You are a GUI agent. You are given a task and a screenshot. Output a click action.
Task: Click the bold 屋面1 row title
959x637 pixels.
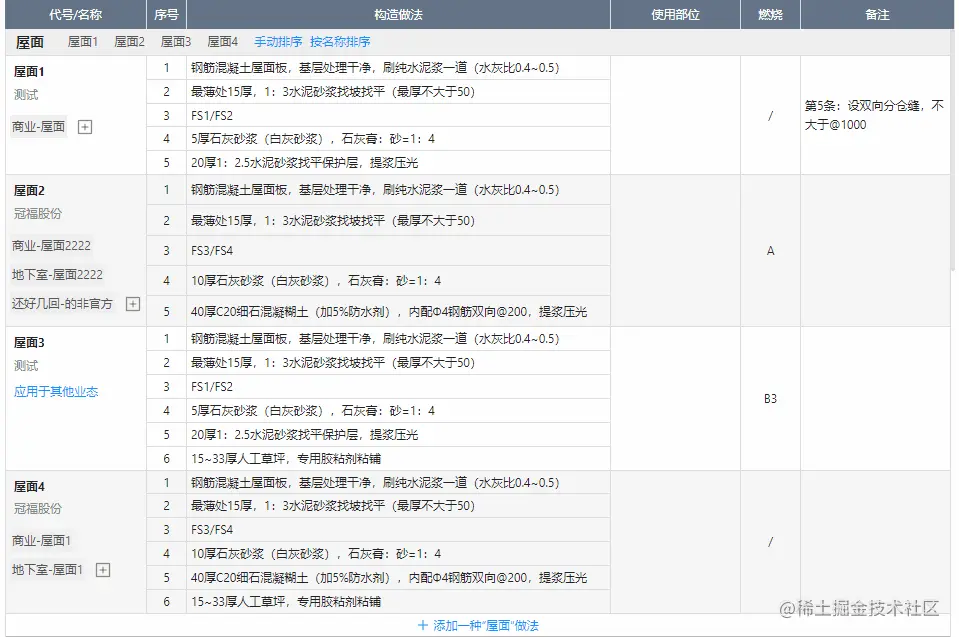pyautogui.click(x=29, y=72)
